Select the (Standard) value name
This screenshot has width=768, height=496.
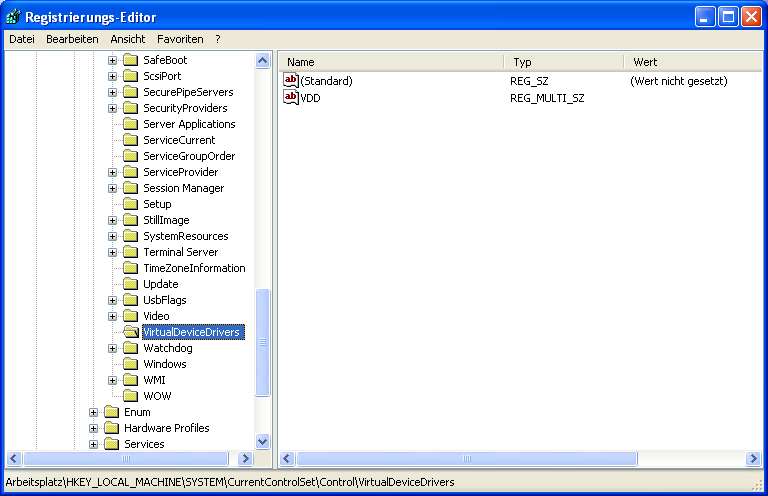click(326, 81)
